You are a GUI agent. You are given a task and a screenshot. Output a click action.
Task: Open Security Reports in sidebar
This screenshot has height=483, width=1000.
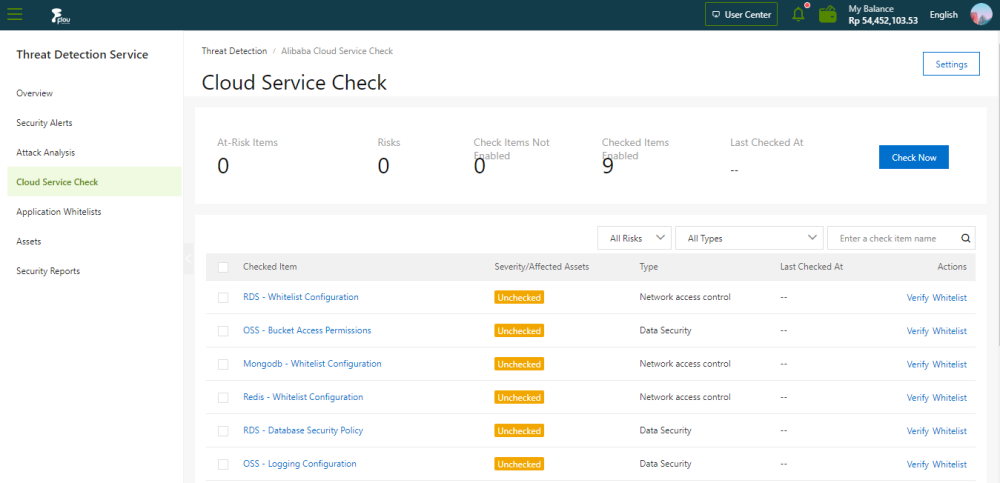pos(48,271)
